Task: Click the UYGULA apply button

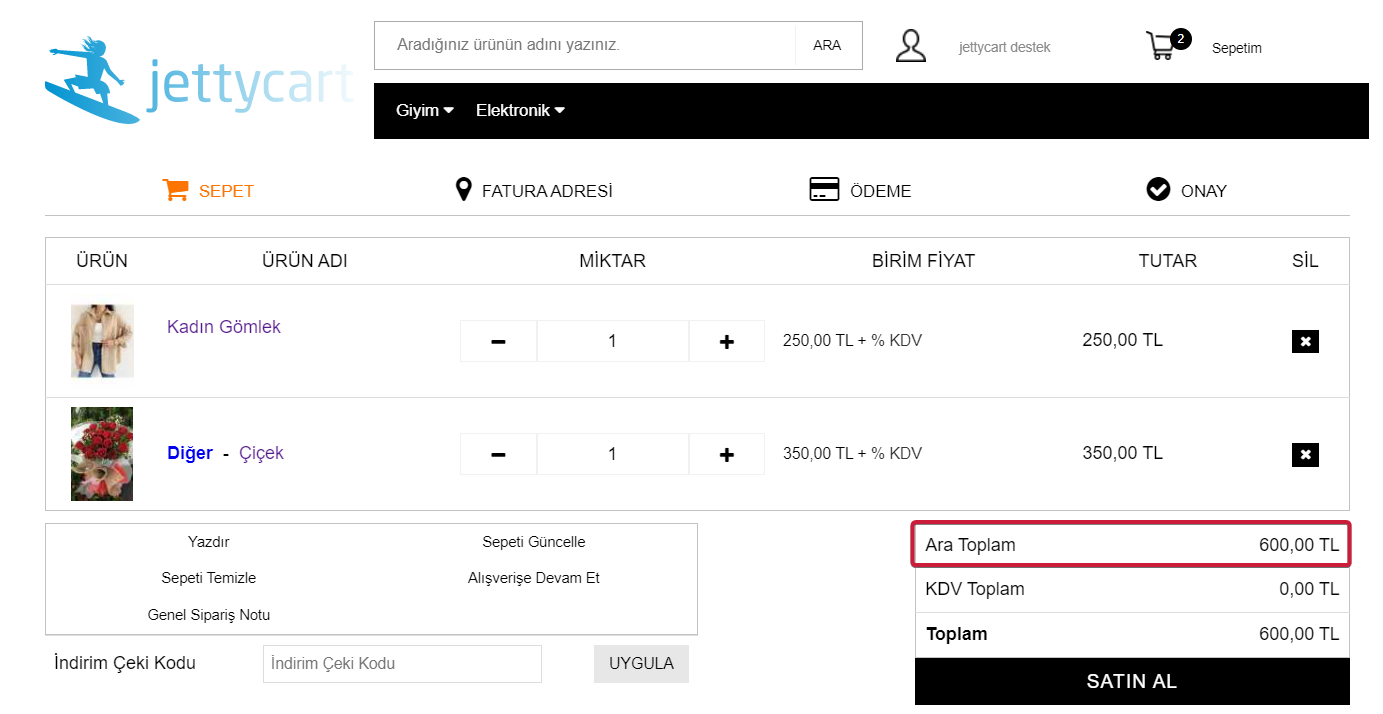Action: coord(641,664)
